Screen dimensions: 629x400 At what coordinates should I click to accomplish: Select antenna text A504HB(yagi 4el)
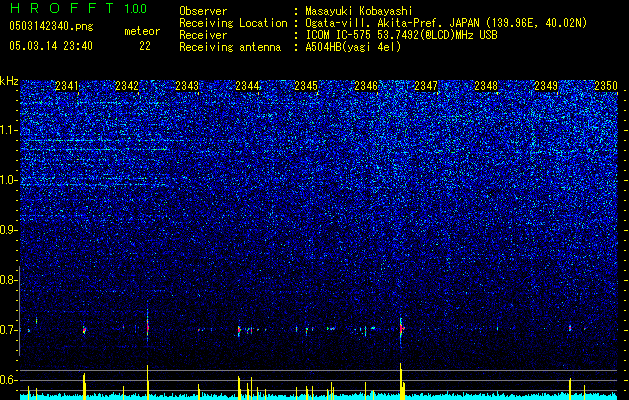[x=353, y=47]
